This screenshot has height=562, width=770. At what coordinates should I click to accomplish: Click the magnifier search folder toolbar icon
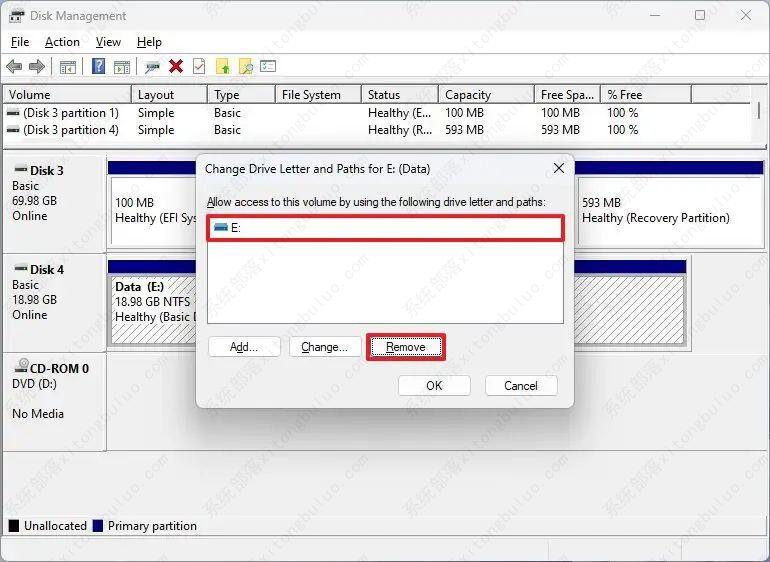(245, 67)
